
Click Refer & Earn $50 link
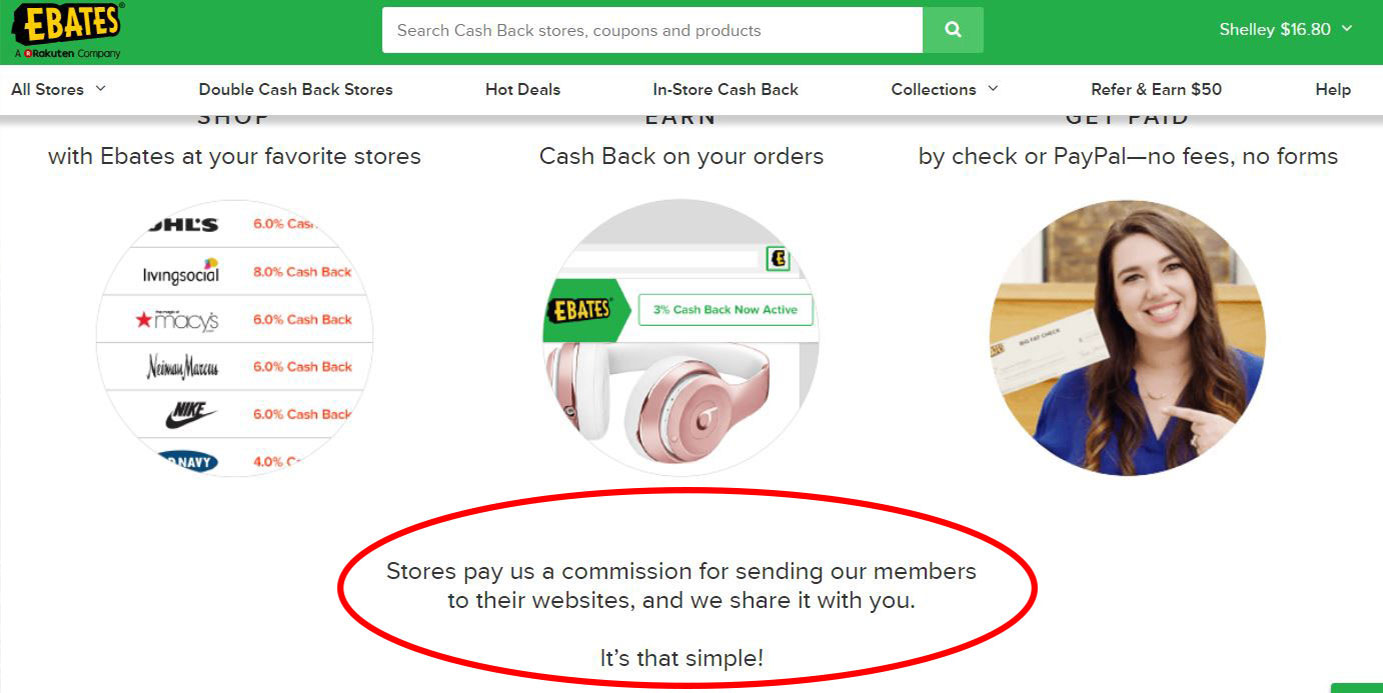pos(1156,89)
